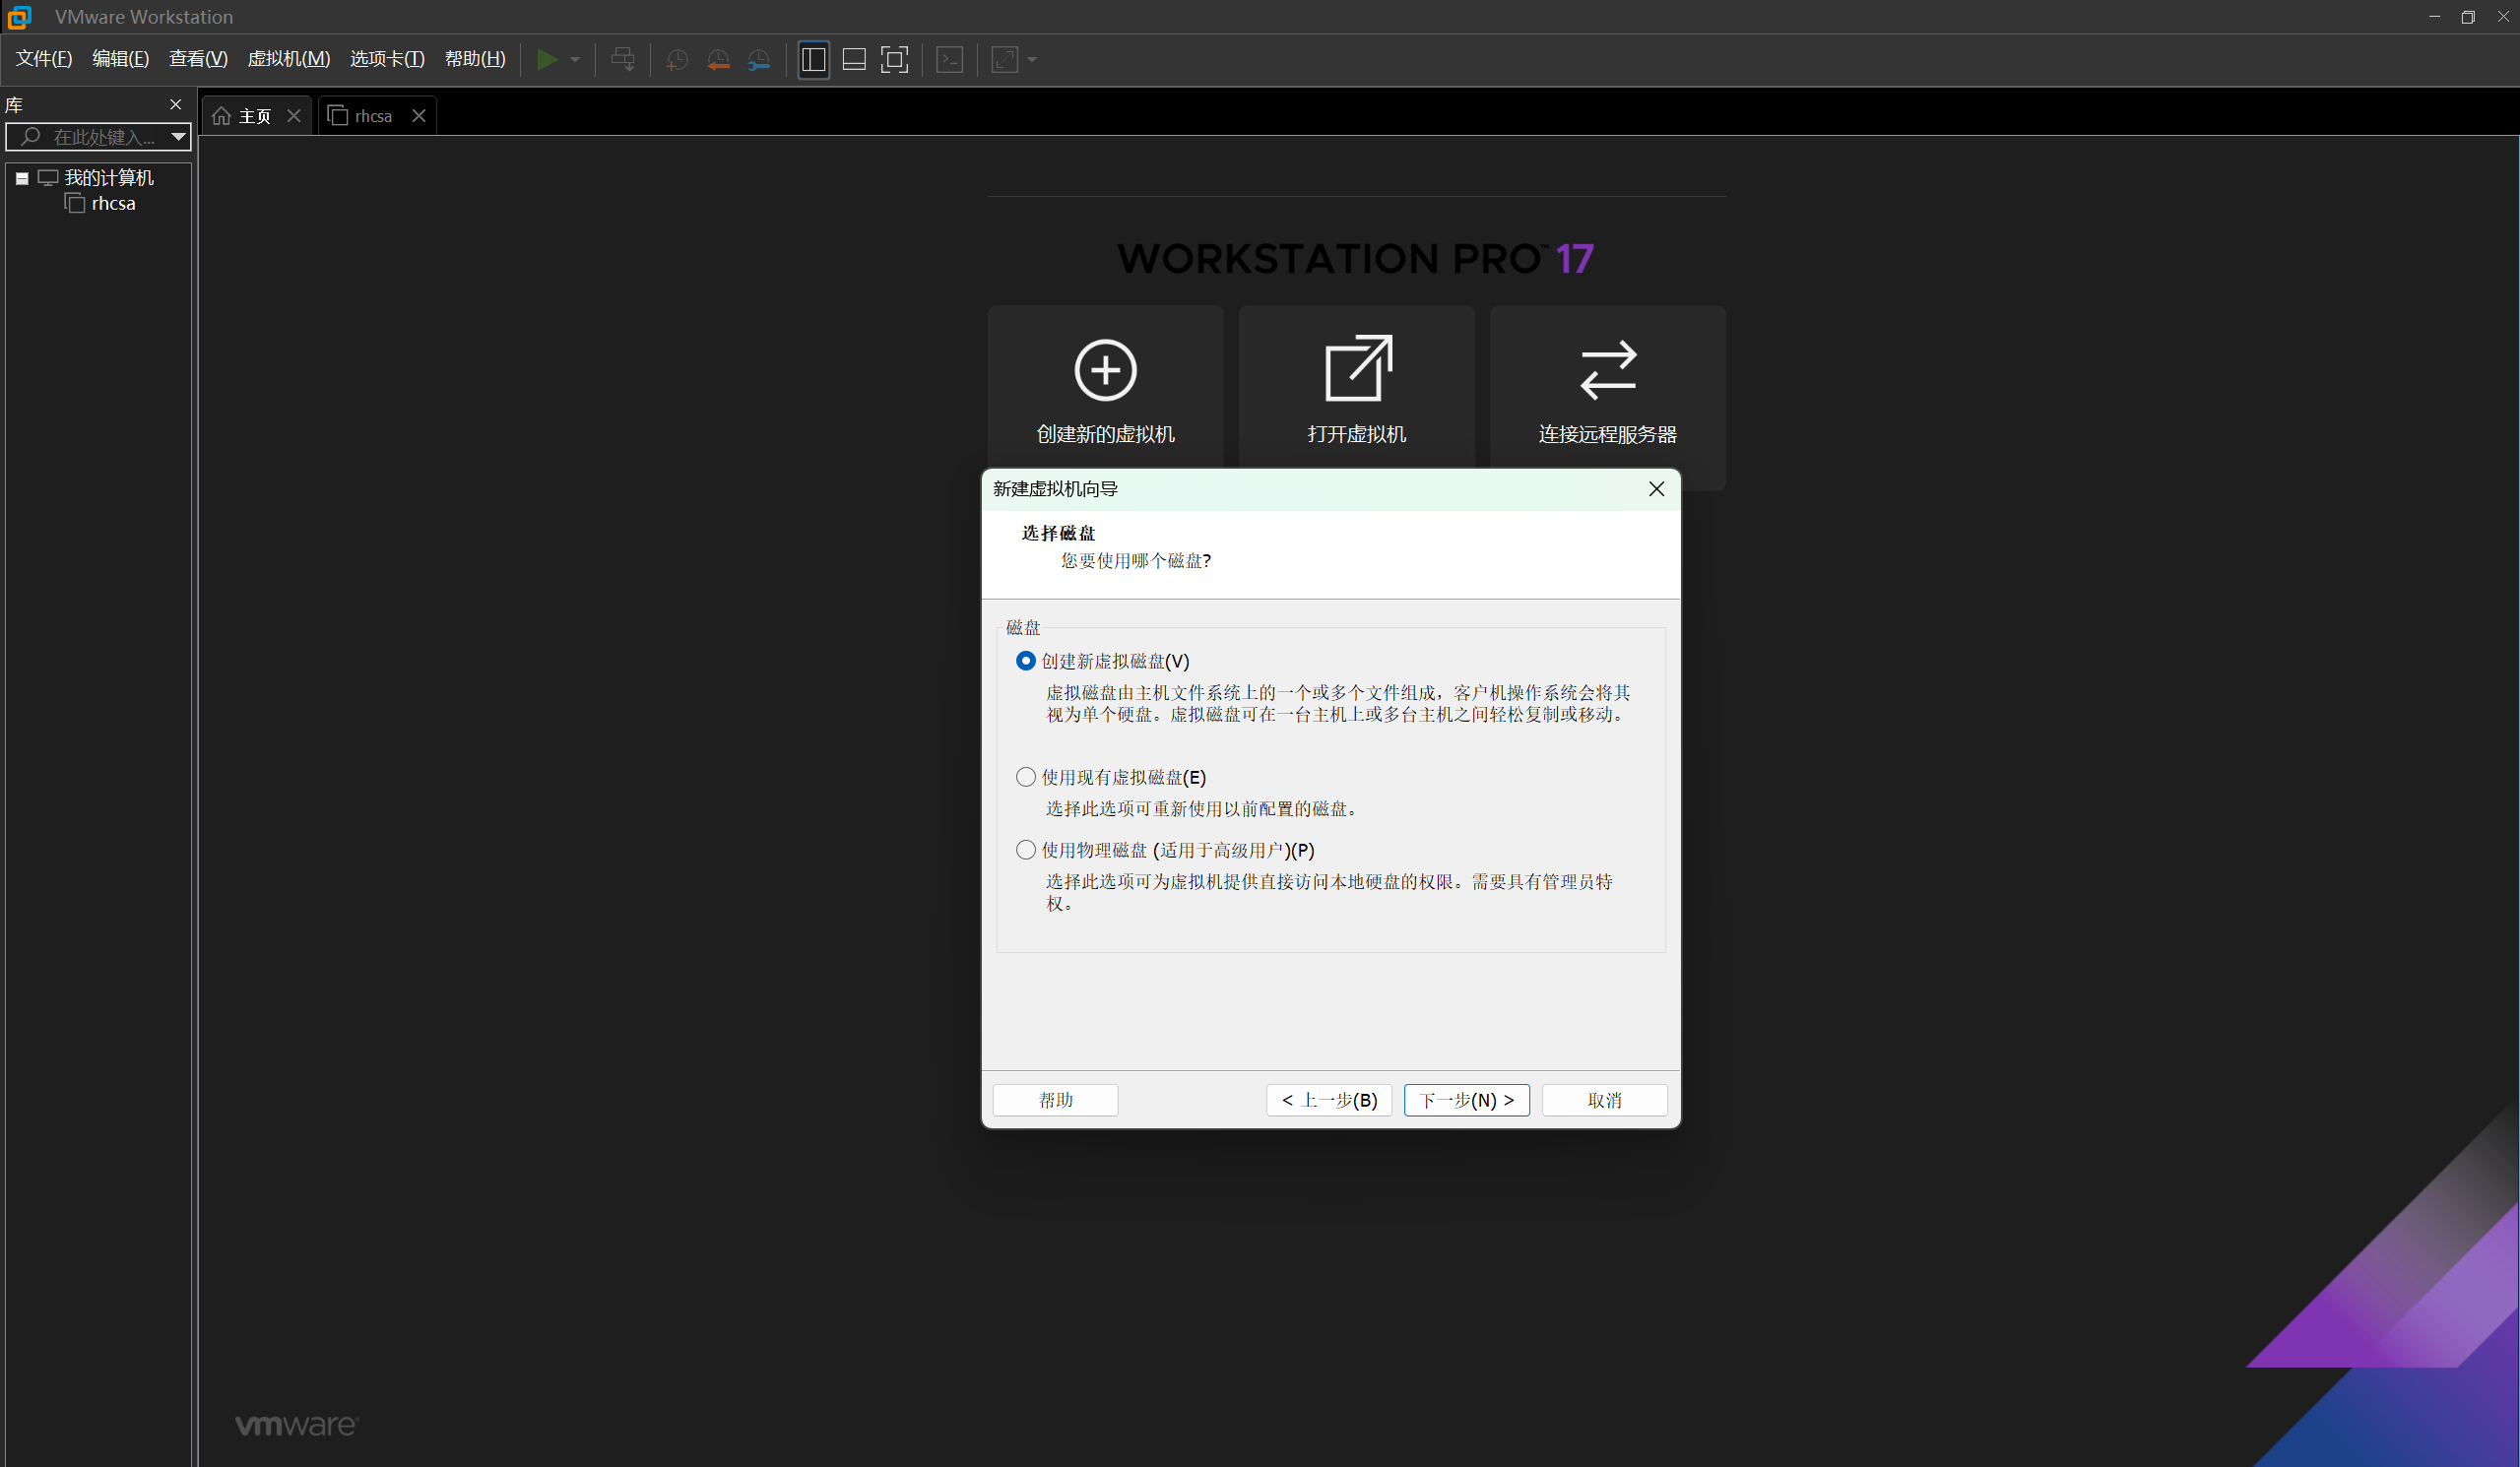Click the rhcsa VM icon in library
Viewport: 2520px width, 1467px height.
pos(75,204)
